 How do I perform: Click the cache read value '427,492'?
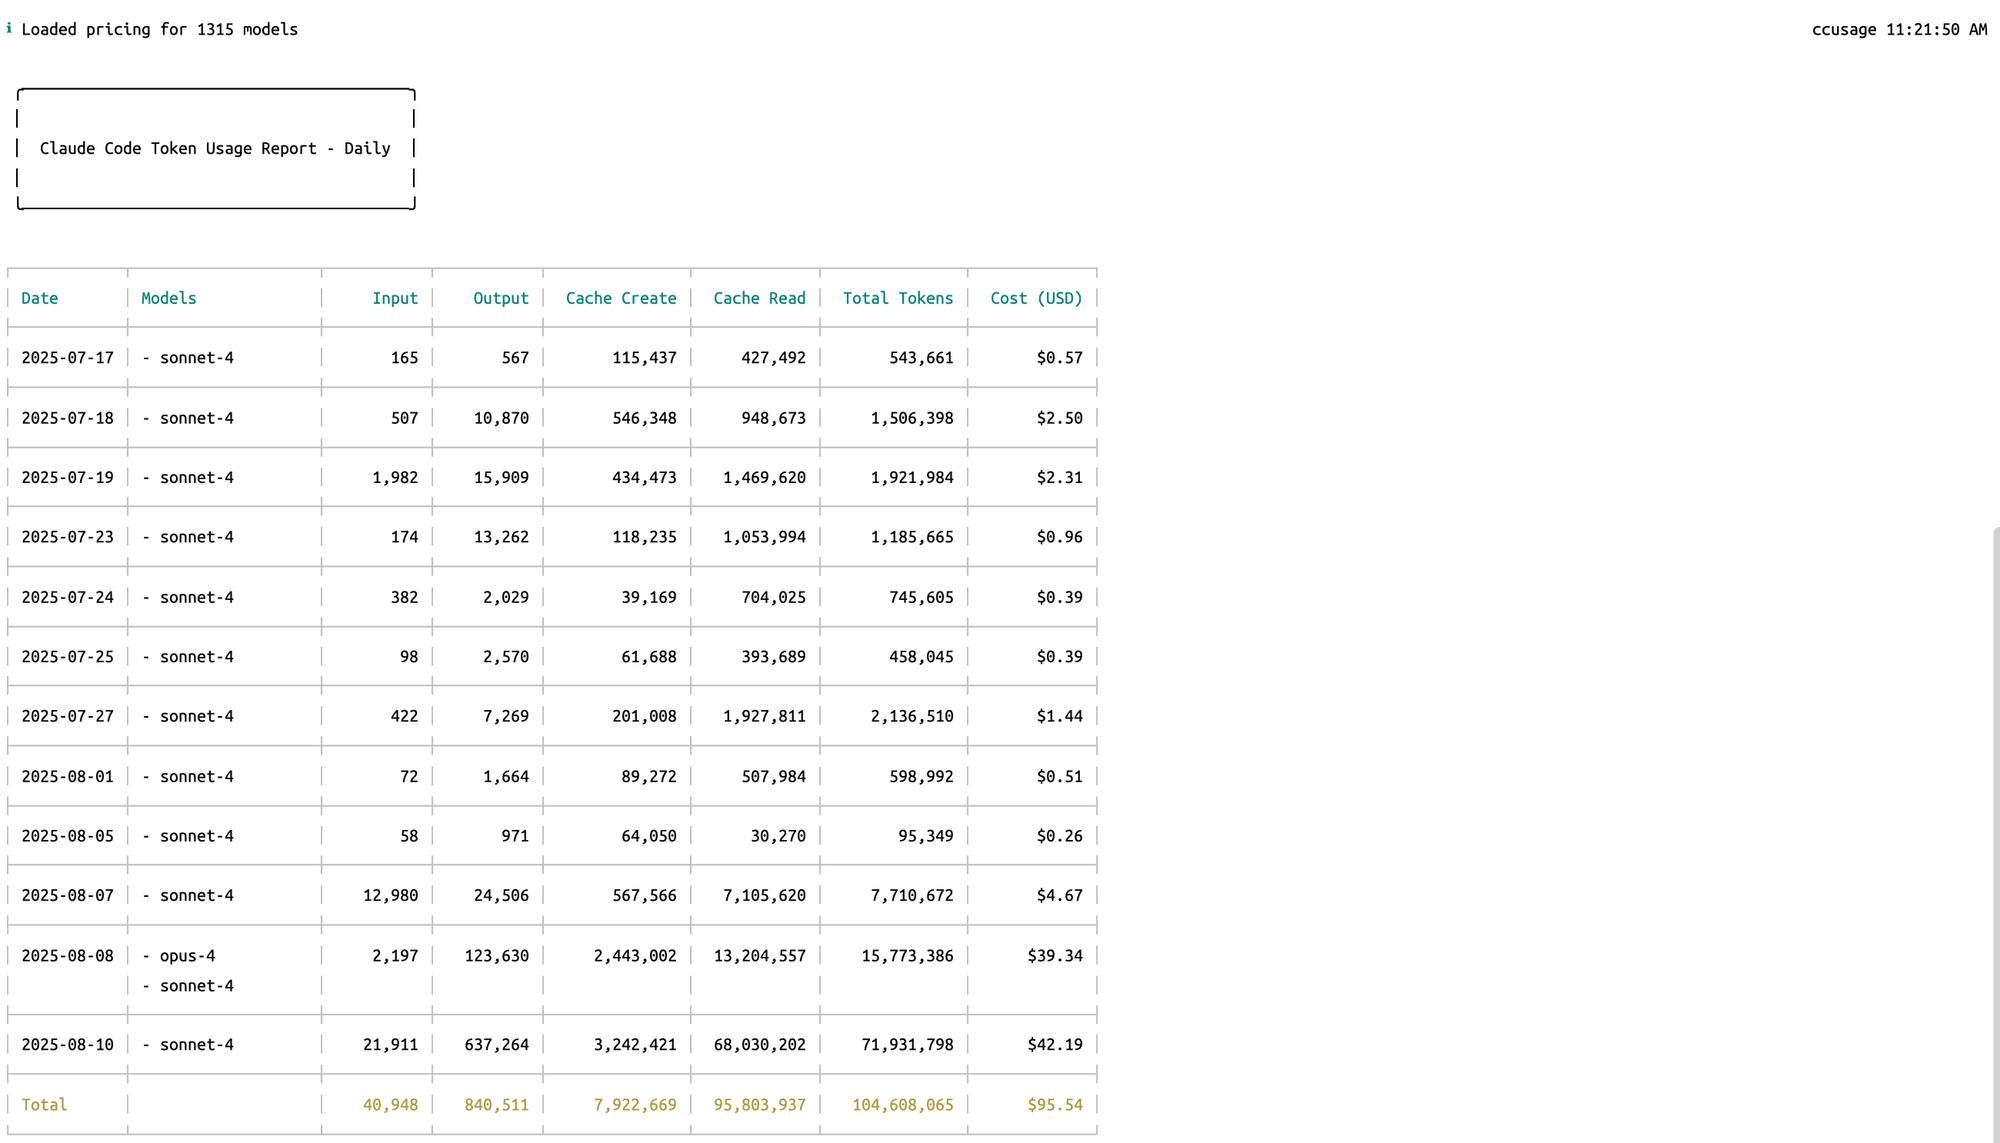(x=773, y=357)
